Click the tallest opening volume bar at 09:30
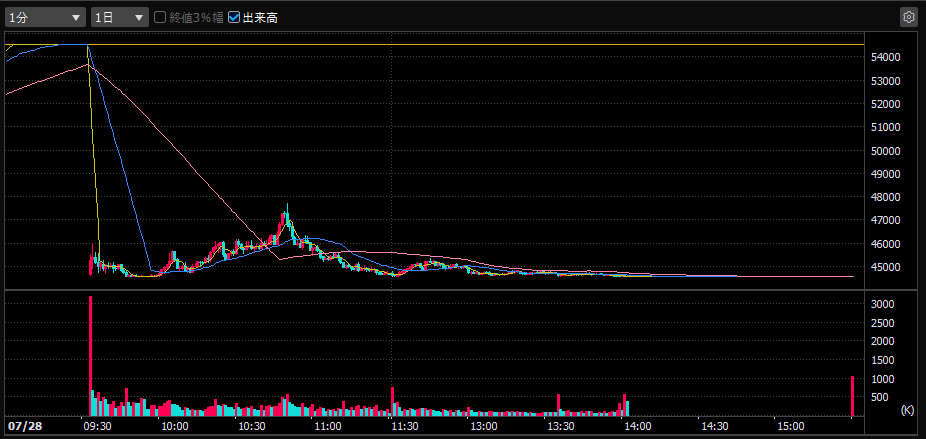Viewport: 926px width, 439px height. pos(90,356)
